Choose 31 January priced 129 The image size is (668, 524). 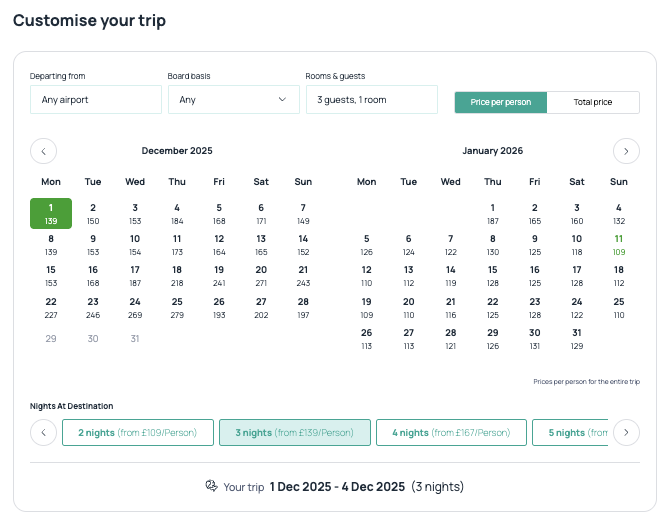(x=577, y=339)
